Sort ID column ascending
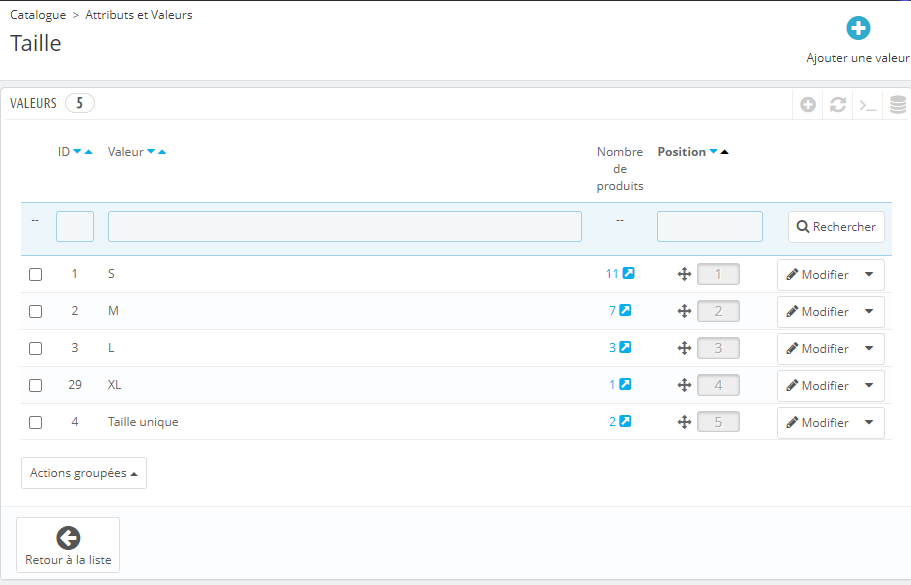911x585 pixels. coord(88,152)
